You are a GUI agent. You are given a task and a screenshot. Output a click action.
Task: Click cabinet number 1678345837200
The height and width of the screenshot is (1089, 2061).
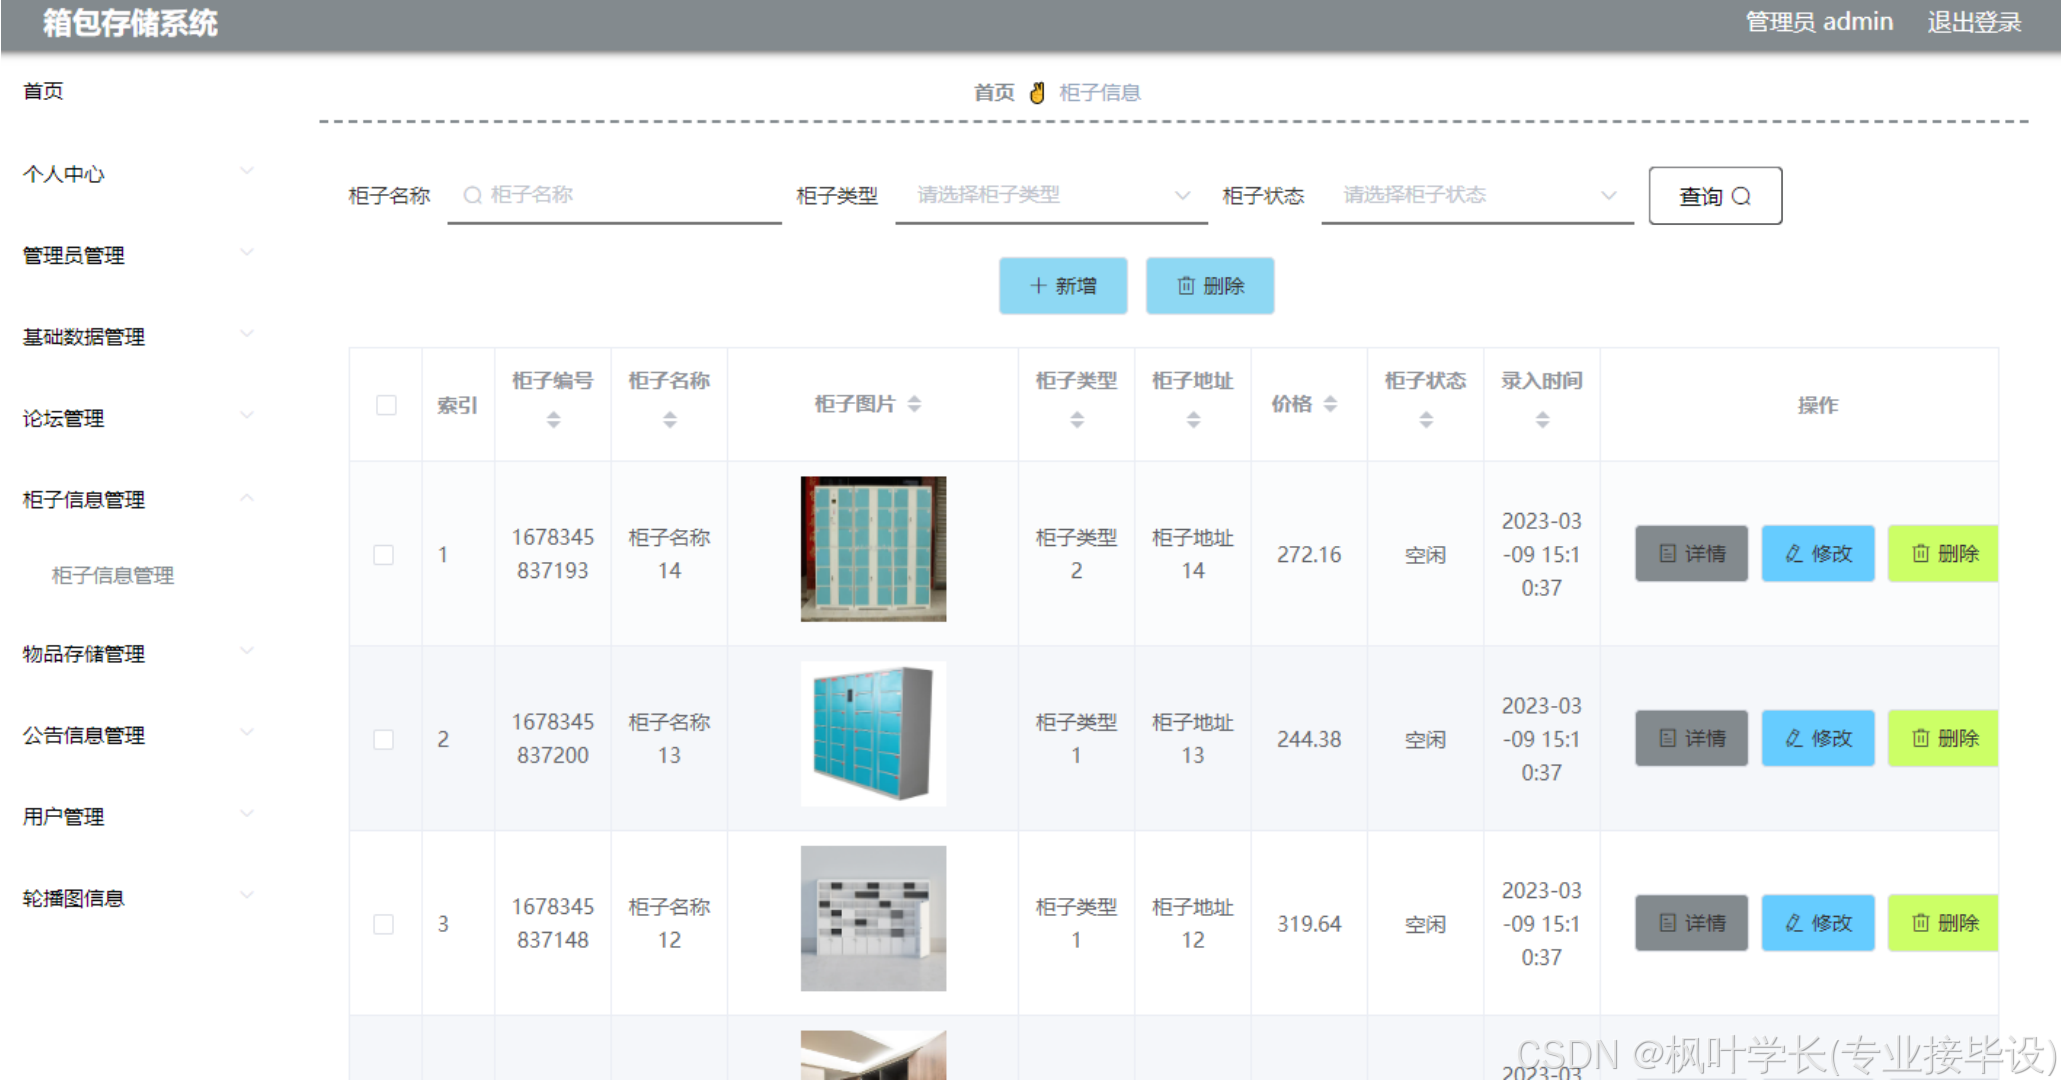click(x=553, y=739)
